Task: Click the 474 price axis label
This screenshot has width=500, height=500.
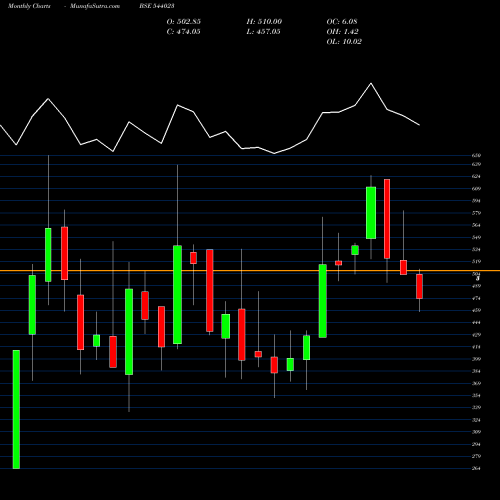Action: pos(476,298)
